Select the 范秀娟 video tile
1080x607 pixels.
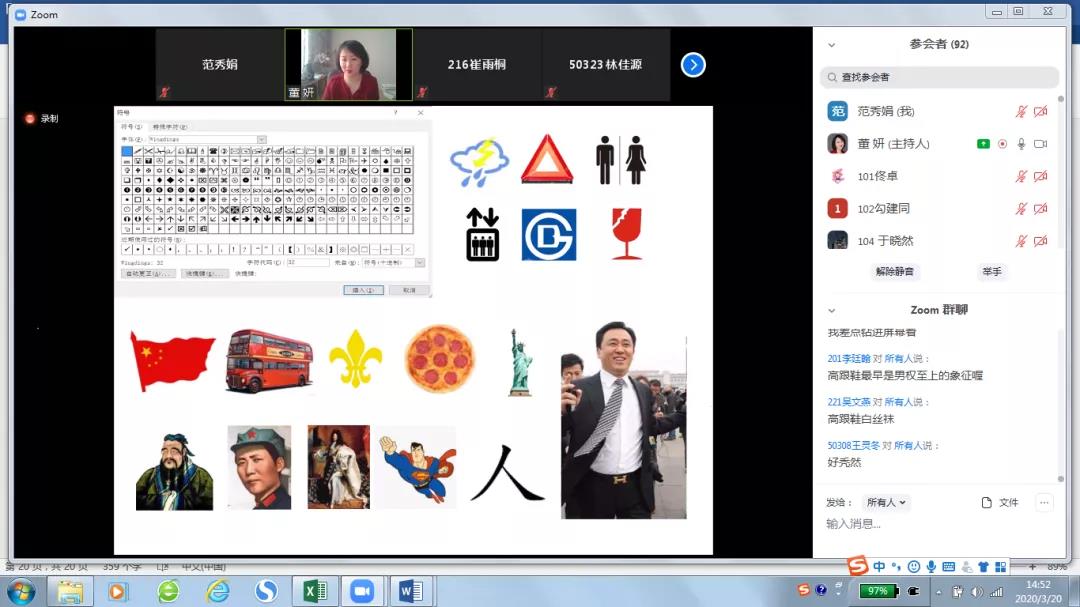tap(220, 65)
